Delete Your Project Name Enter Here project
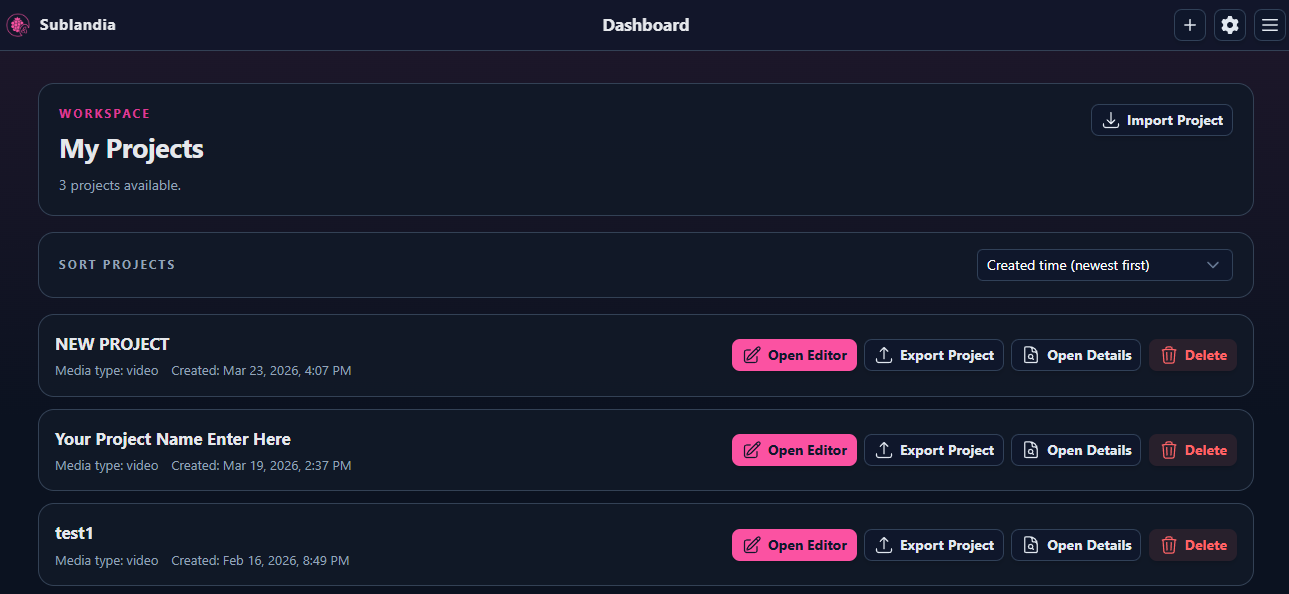The height and width of the screenshot is (594, 1289). [1193, 450]
